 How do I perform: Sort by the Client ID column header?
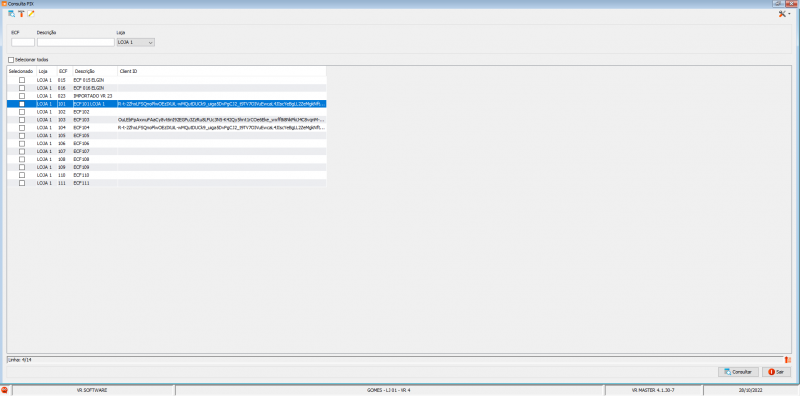222,71
